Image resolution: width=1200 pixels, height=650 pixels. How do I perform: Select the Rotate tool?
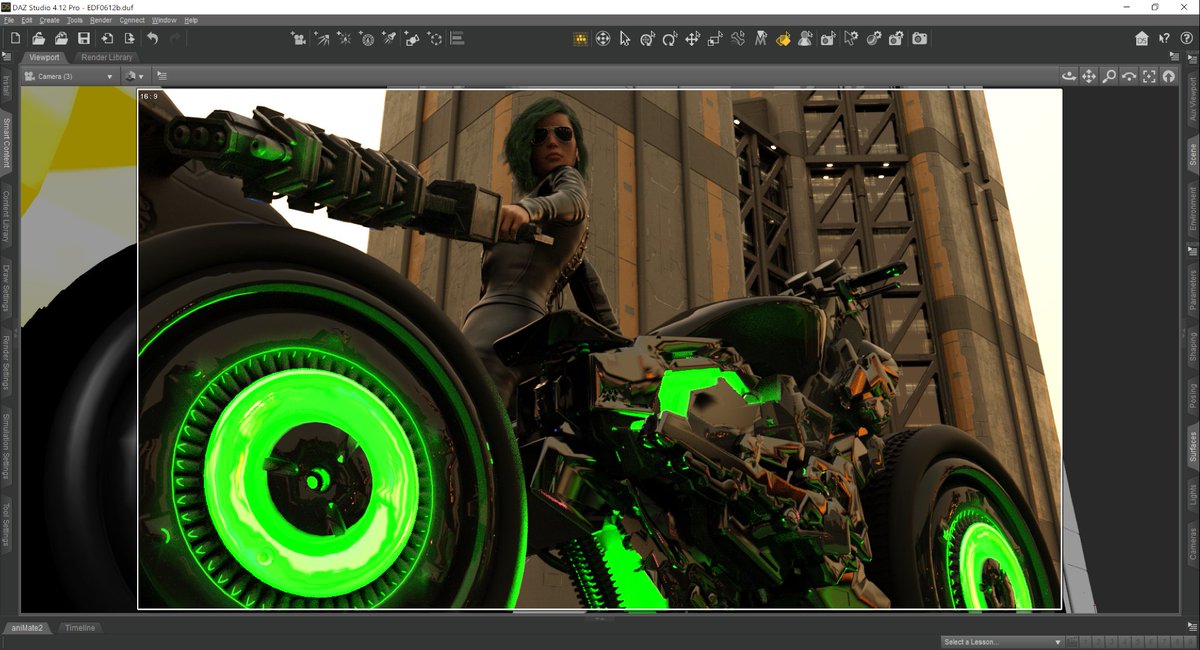click(x=670, y=38)
